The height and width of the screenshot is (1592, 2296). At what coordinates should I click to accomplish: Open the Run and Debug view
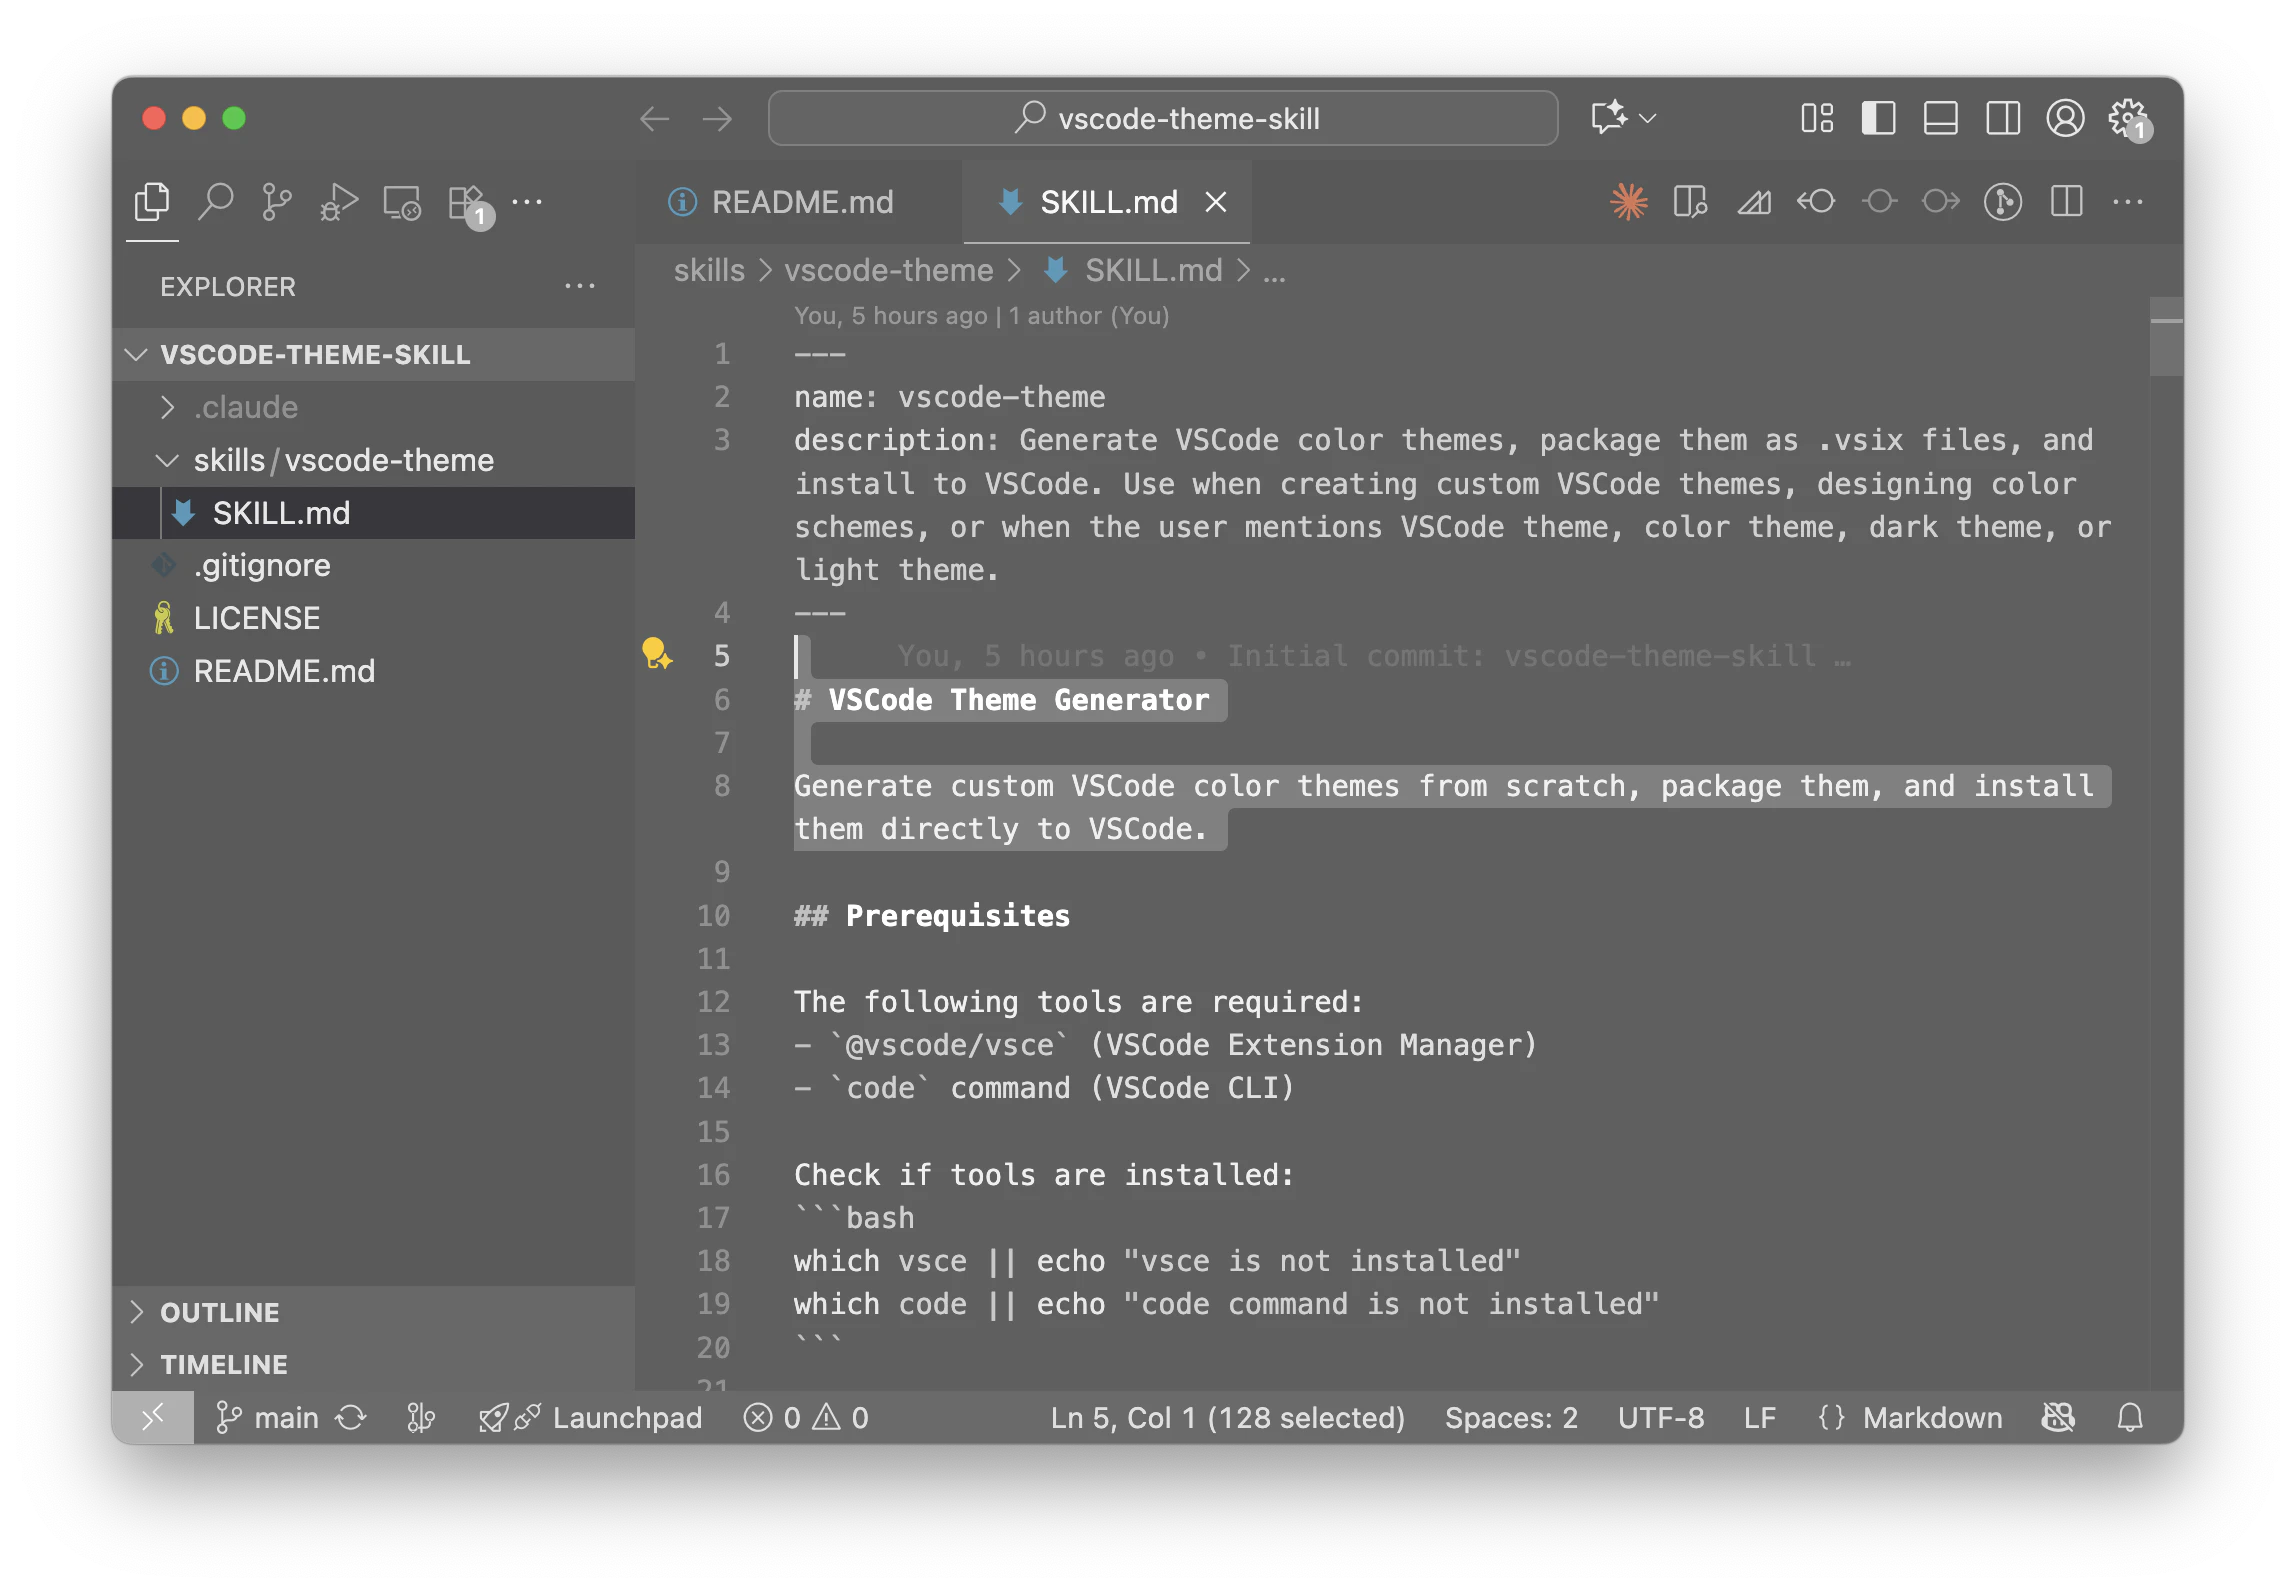[x=339, y=203]
